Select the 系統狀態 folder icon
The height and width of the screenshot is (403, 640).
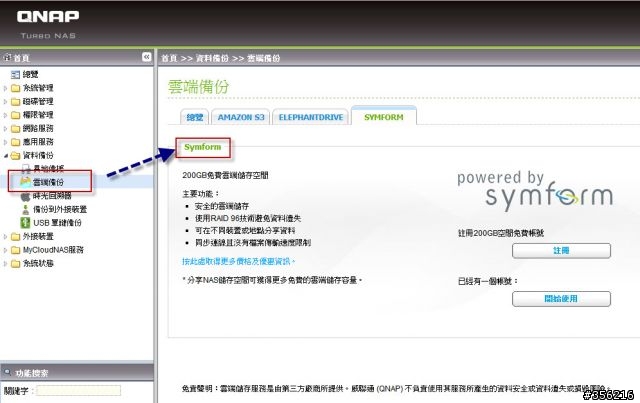click(16, 263)
